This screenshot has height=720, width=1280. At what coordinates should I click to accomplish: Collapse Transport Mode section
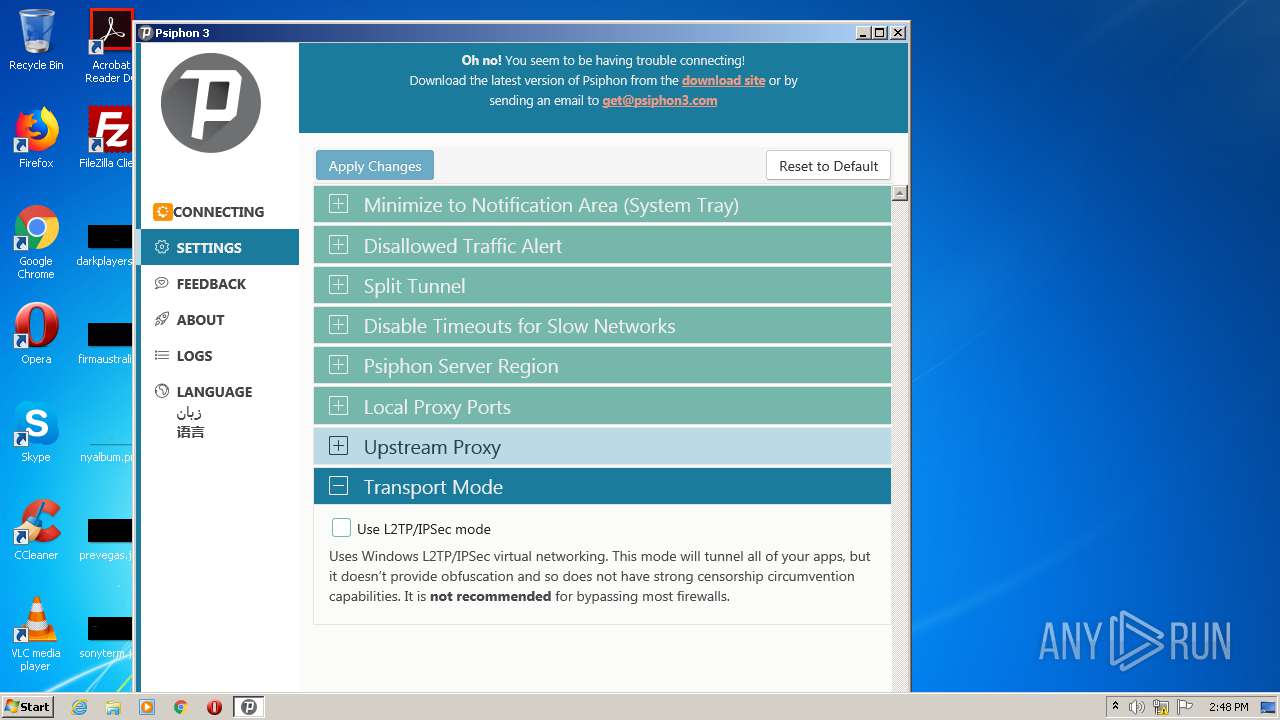pyautogui.click(x=602, y=486)
